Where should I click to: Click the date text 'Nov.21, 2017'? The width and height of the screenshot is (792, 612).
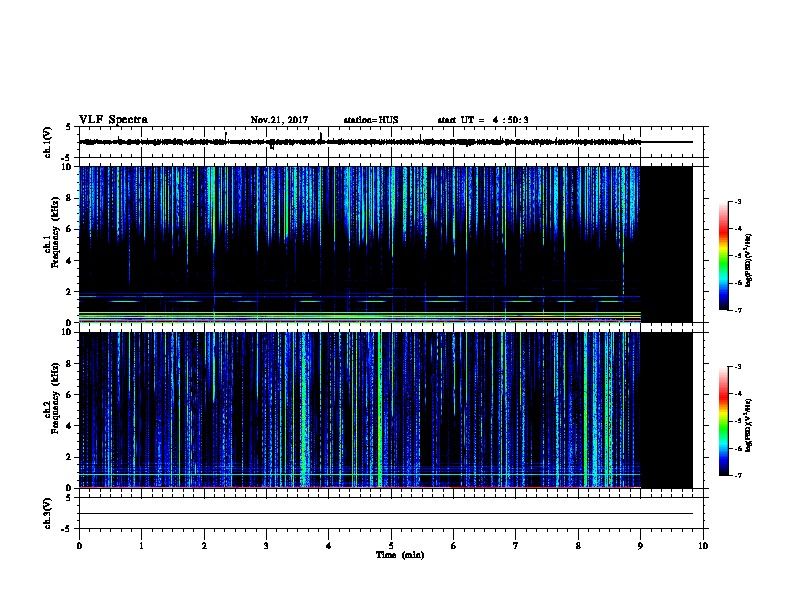coord(279,120)
